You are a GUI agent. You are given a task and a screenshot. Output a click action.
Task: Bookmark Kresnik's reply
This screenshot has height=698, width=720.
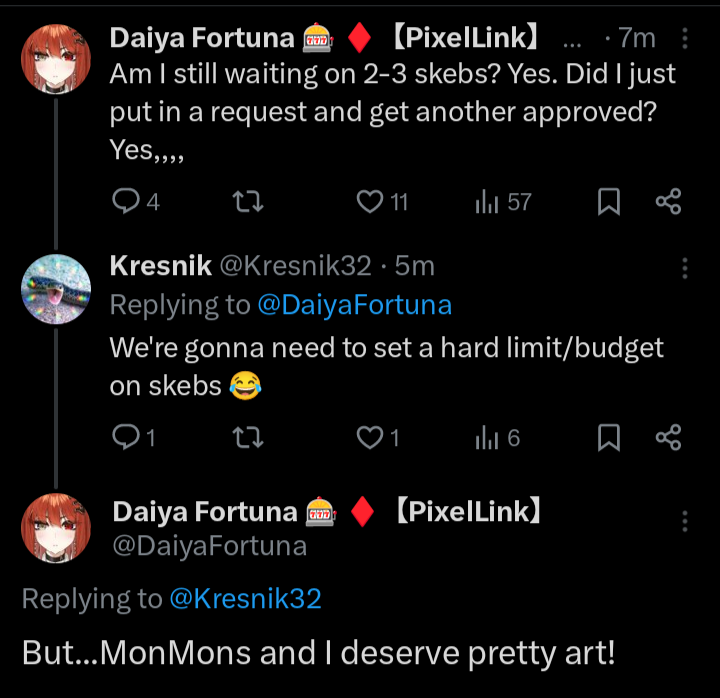point(608,438)
